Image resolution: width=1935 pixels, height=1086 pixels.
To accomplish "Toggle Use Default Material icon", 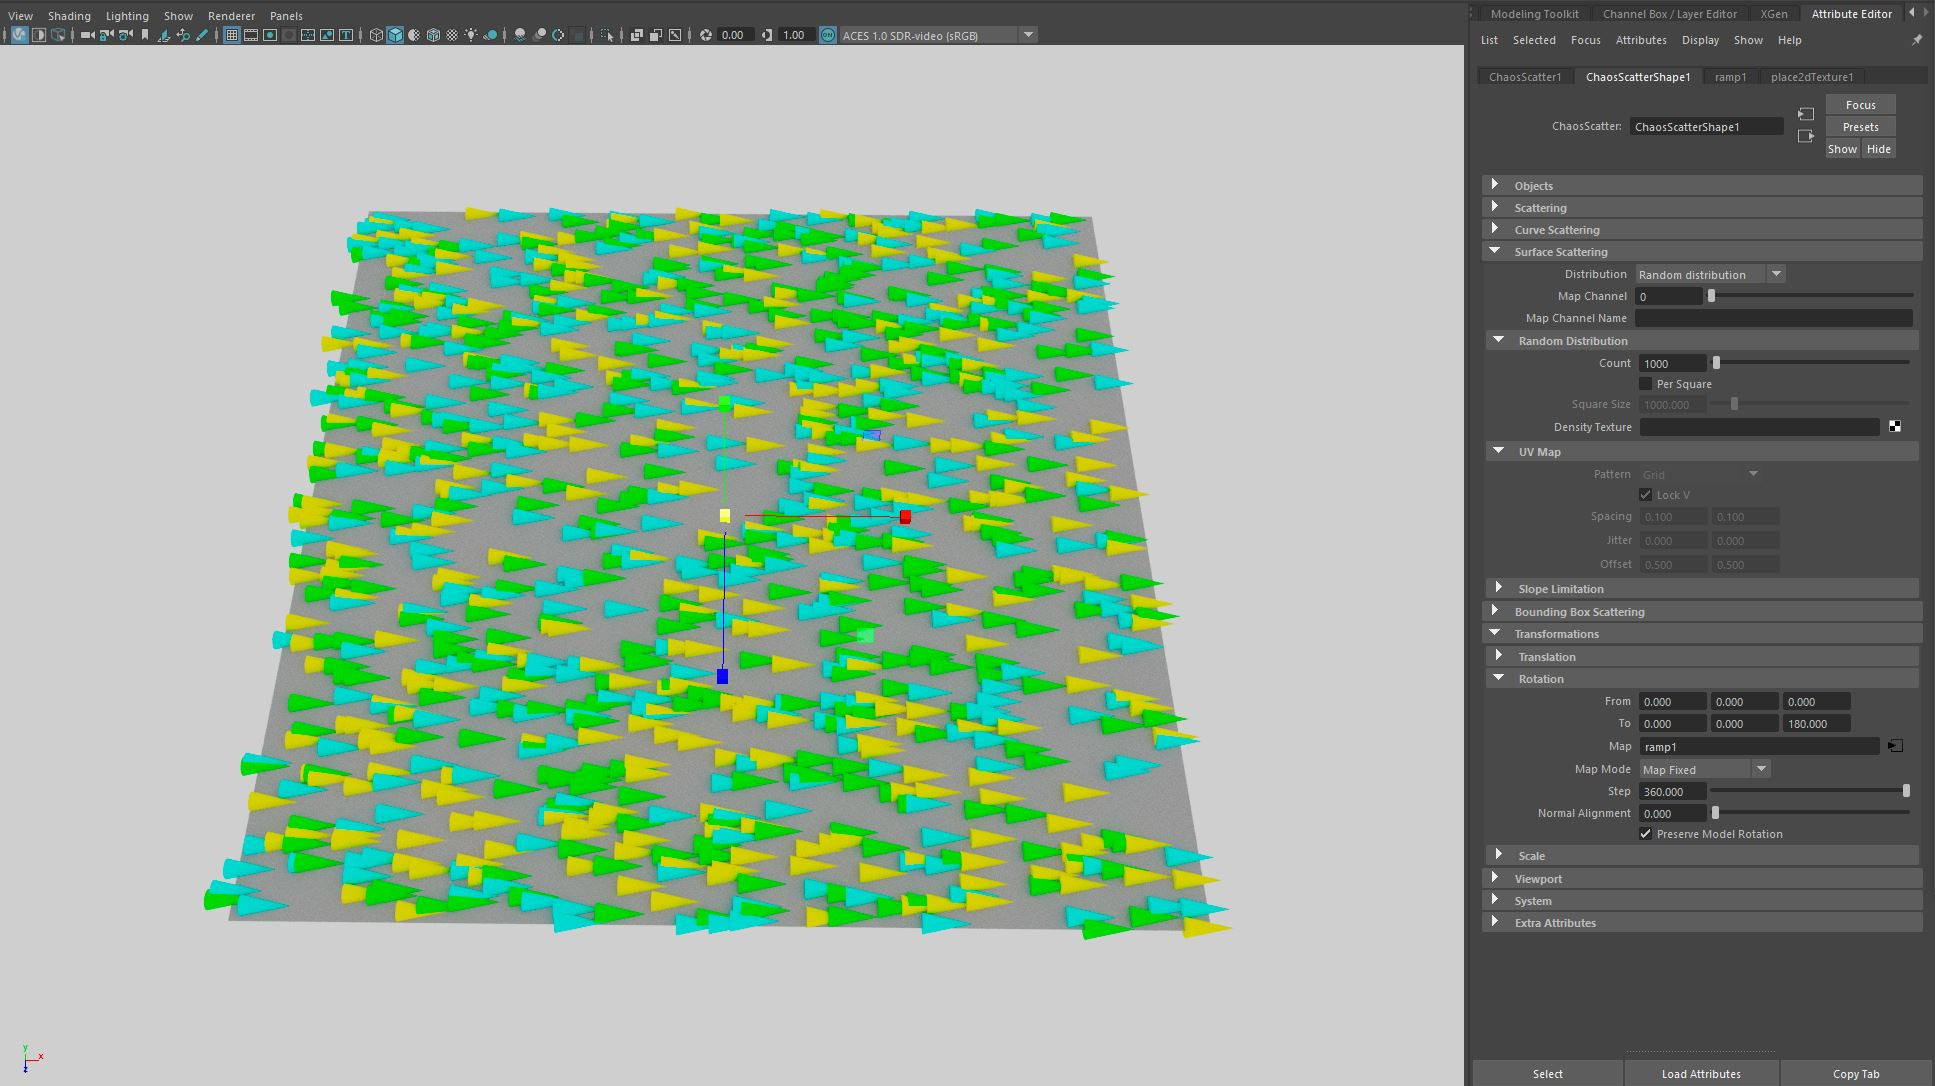I will click(x=414, y=35).
